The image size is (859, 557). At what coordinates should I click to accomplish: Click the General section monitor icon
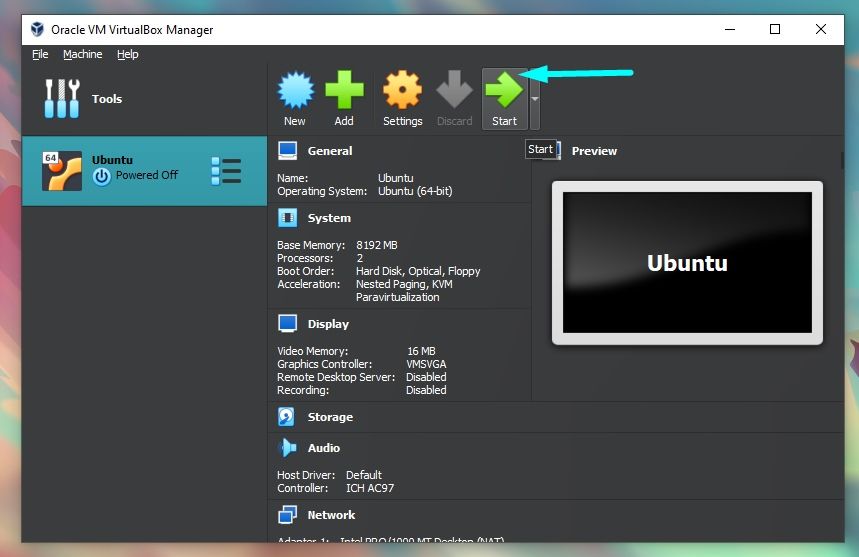(x=288, y=151)
